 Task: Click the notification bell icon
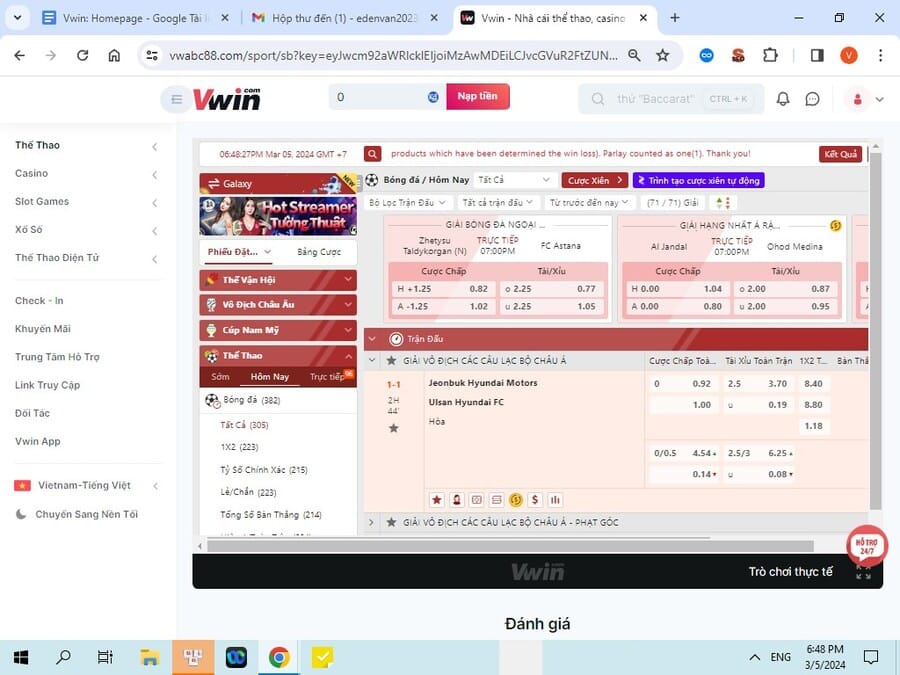coord(782,99)
